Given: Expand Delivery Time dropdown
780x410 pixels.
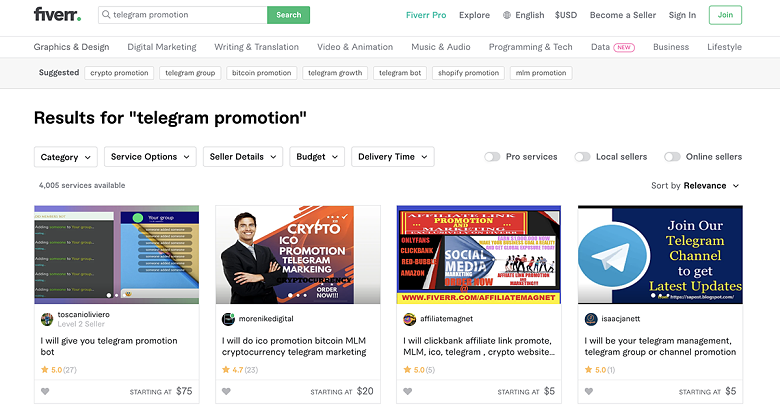Looking at the screenshot, I should point(392,157).
